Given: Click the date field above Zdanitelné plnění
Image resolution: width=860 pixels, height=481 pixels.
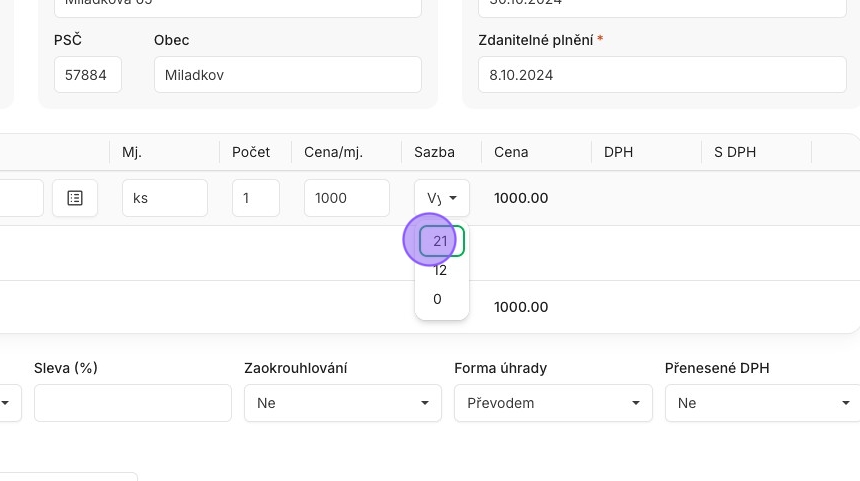Looking at the screenshot, I should pyautogui.click(x=662, y=7).
